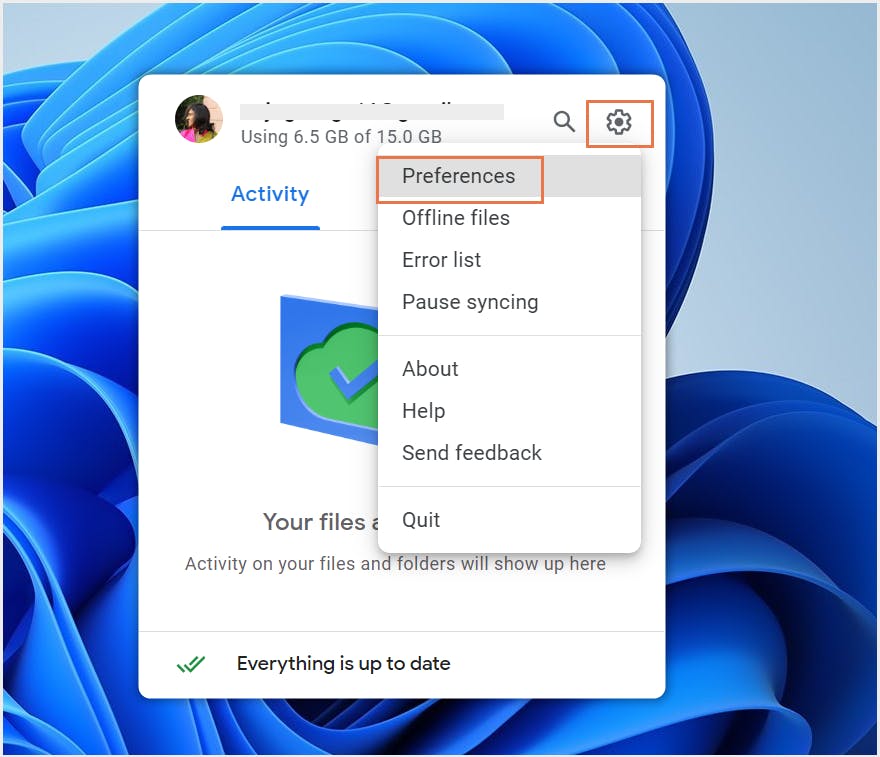880x757 pixels.
Task: Select Send feedback menu item
Action: point(510,453)
